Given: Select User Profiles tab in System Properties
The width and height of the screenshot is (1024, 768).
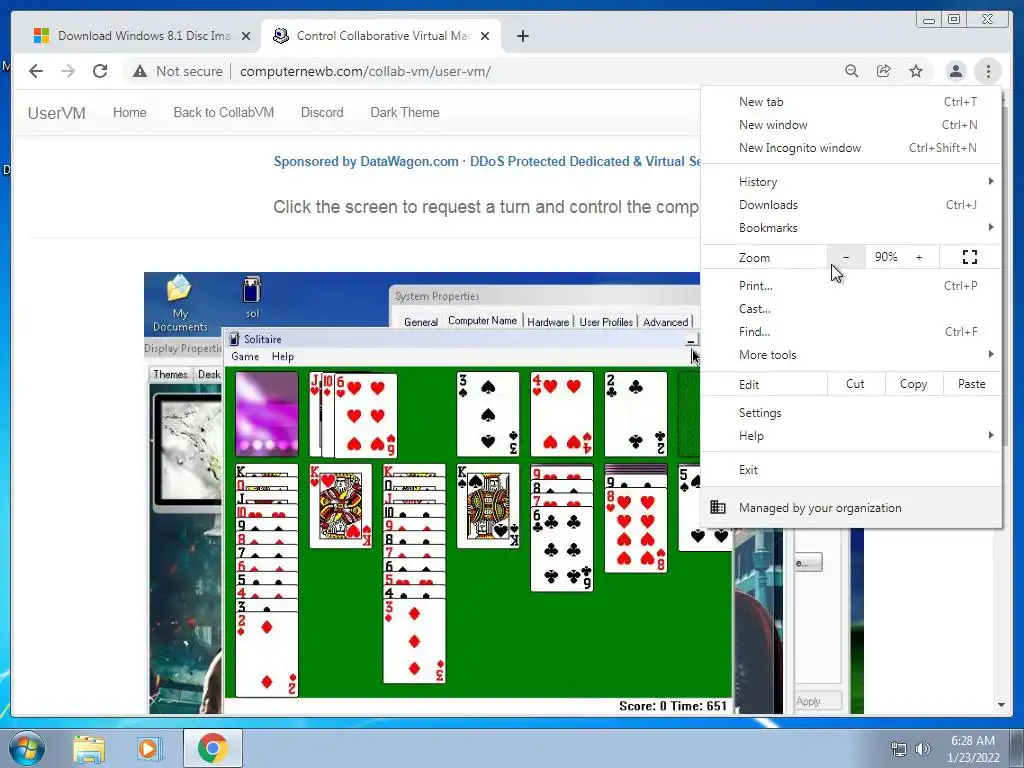Looking at the screenshot, I should point(606,322).
